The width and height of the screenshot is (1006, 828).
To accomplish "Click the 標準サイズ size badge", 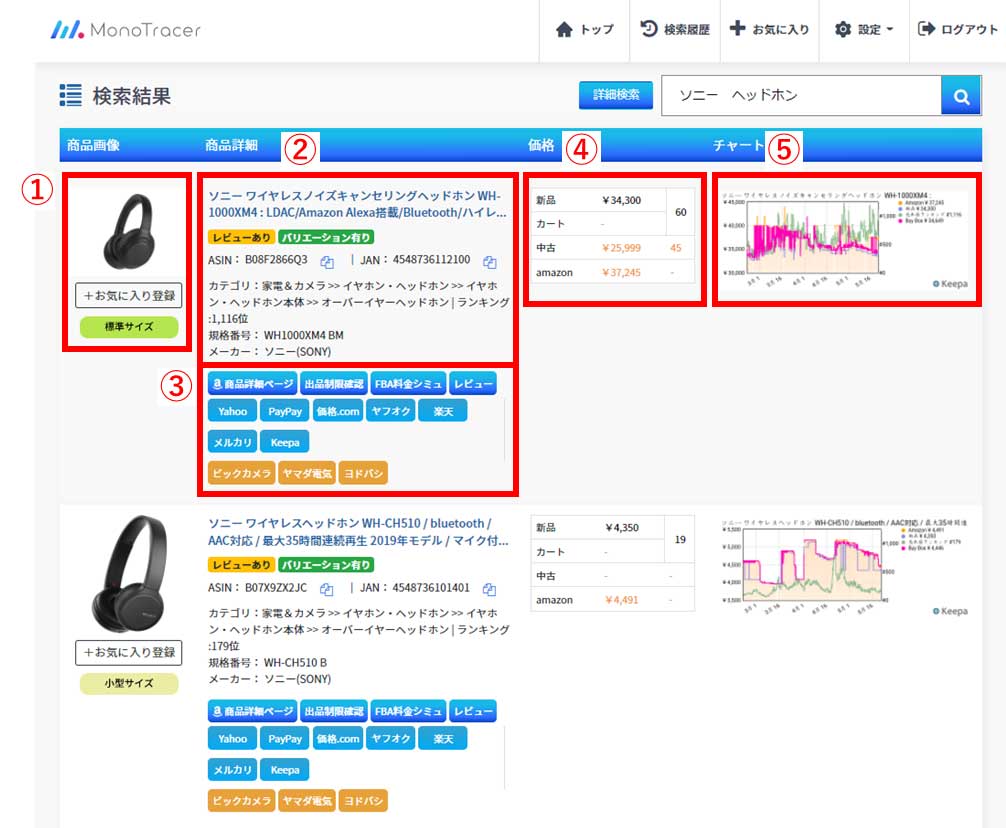I will (129, 326).
